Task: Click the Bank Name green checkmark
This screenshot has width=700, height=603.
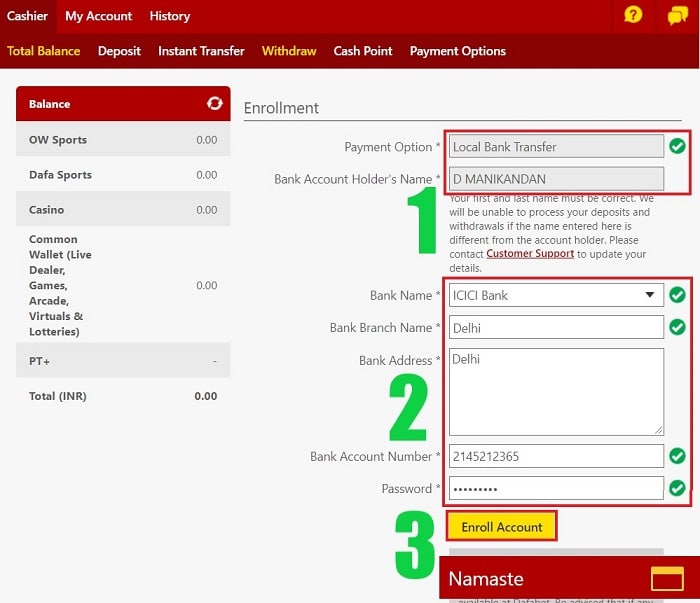Action: (x=677, y=295)
